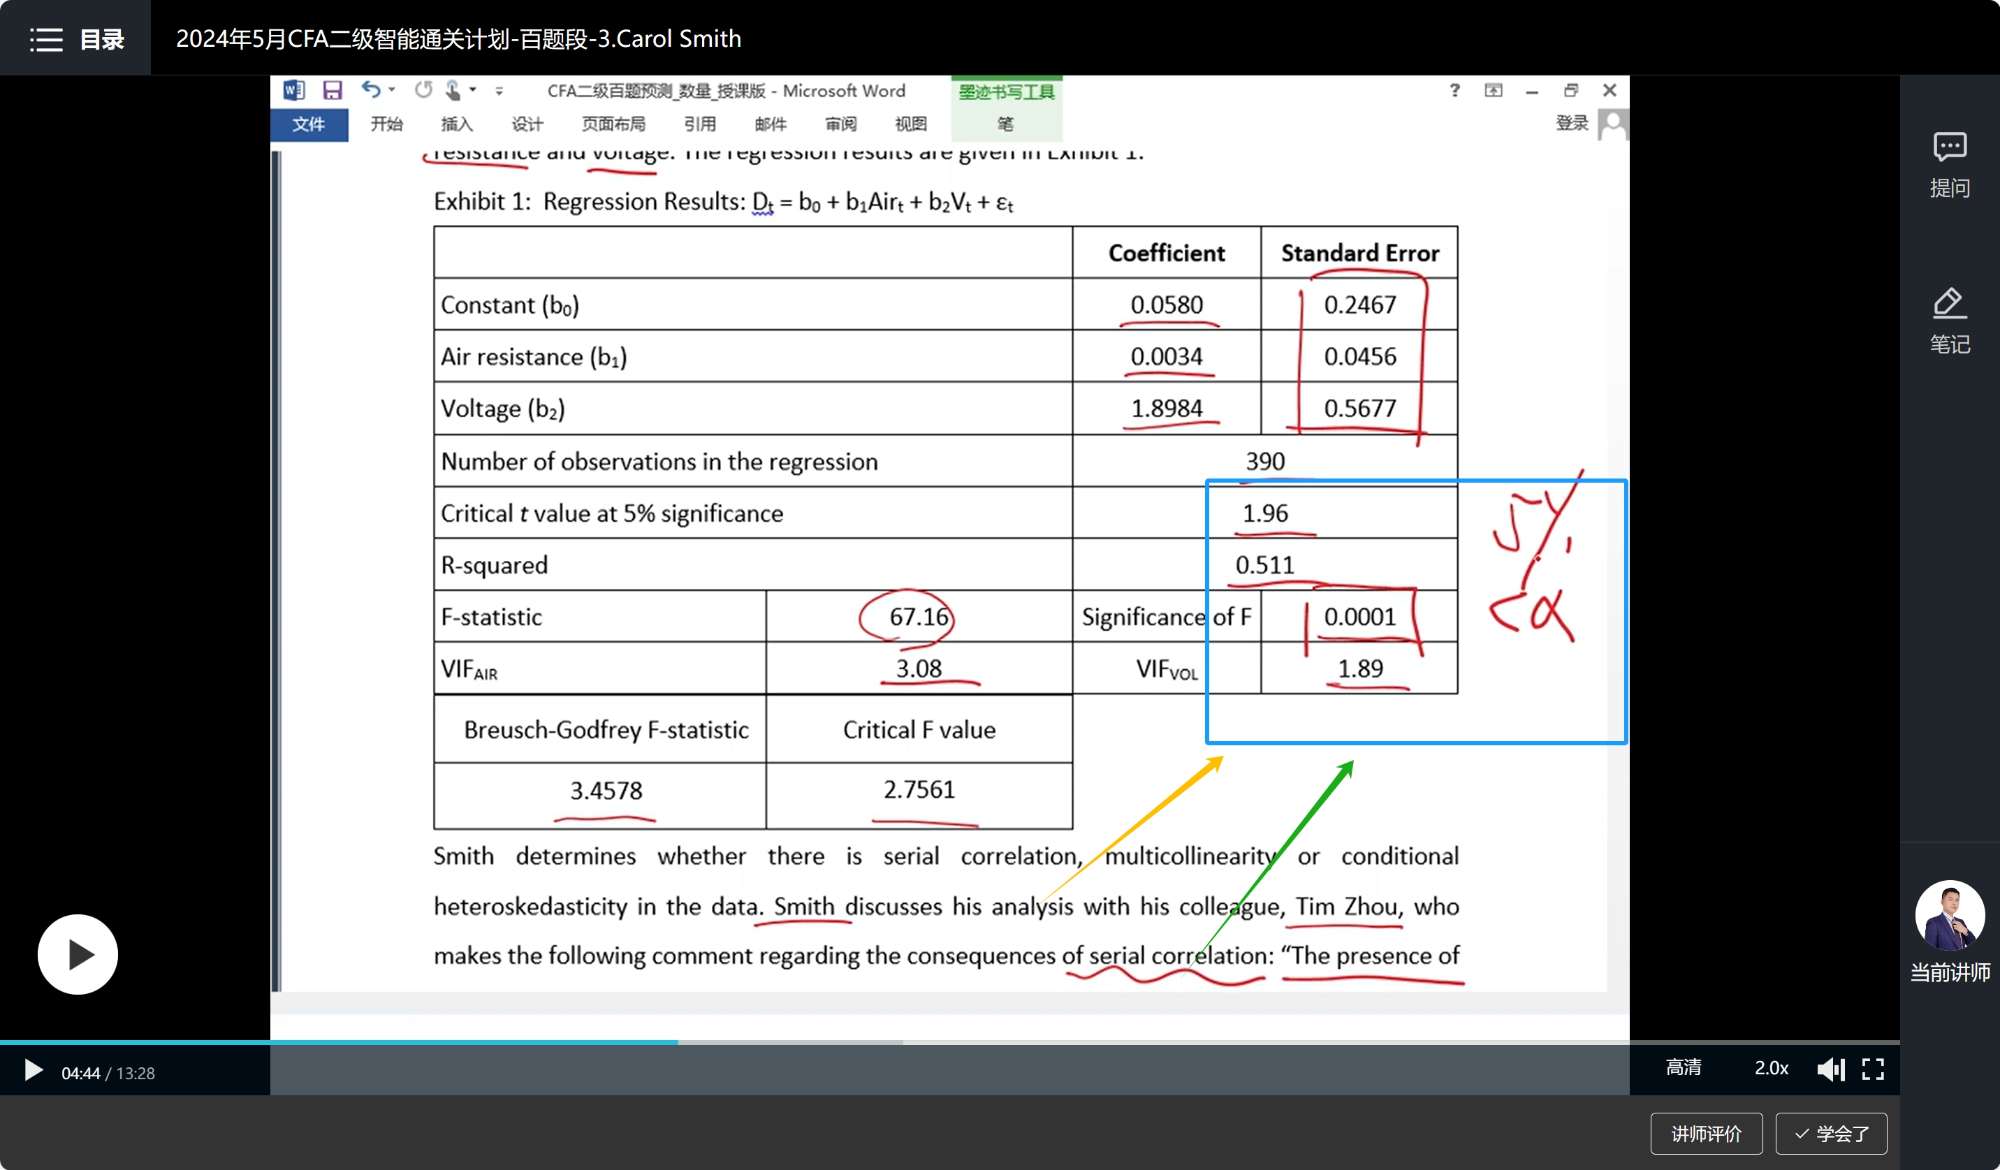Mark lesson as 学会了

click(1831, 1133)
